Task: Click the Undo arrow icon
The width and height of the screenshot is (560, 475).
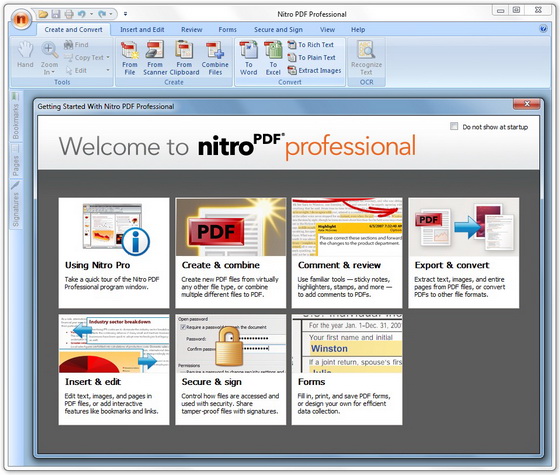Action: point(82,14)
